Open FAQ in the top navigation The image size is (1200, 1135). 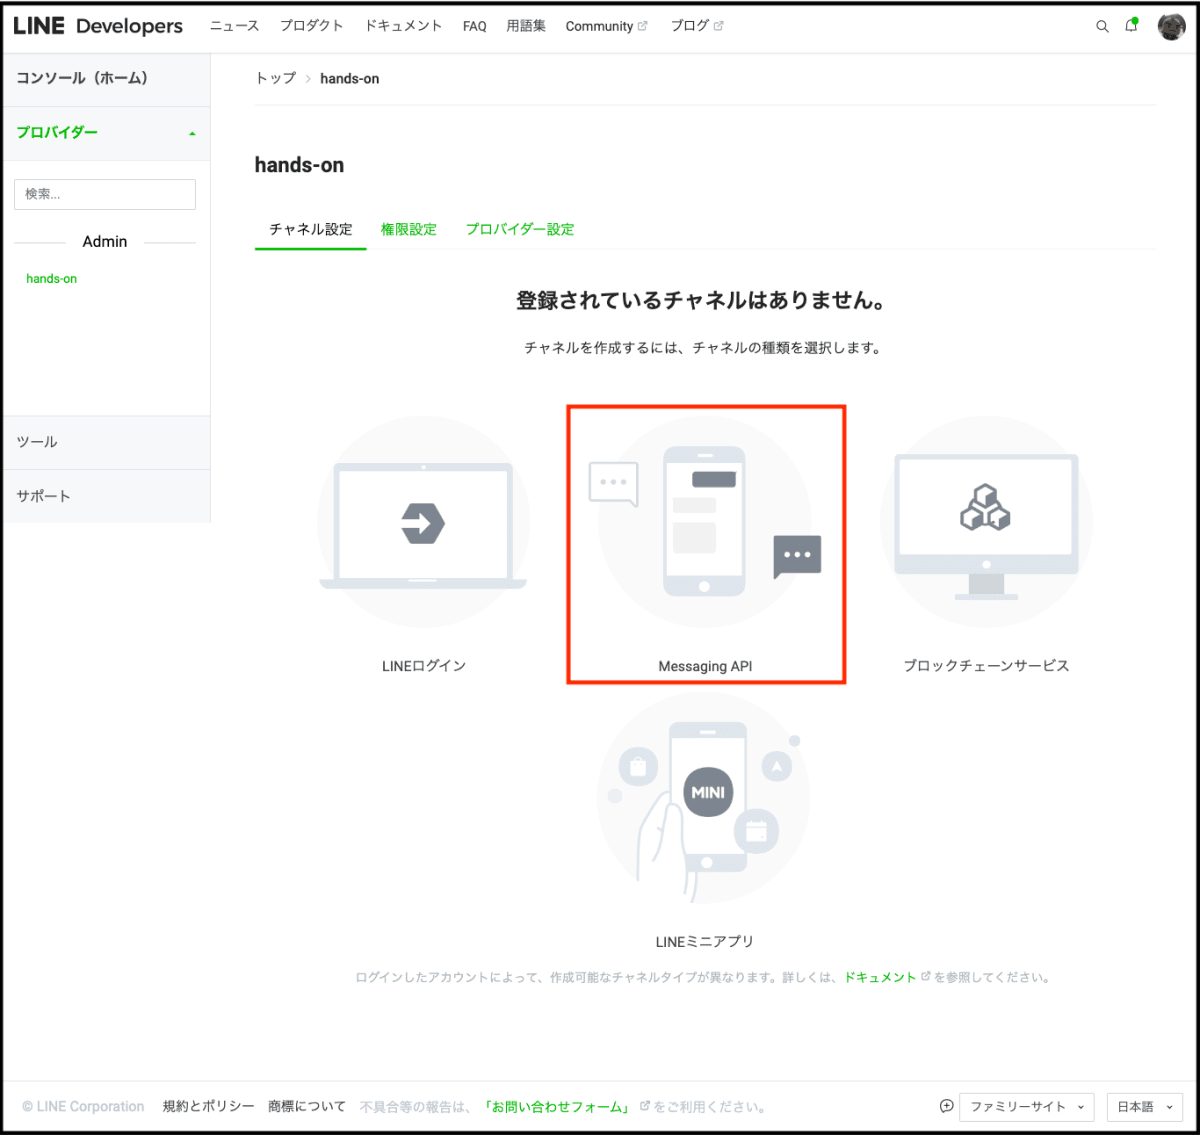click(x=474, y=26)
